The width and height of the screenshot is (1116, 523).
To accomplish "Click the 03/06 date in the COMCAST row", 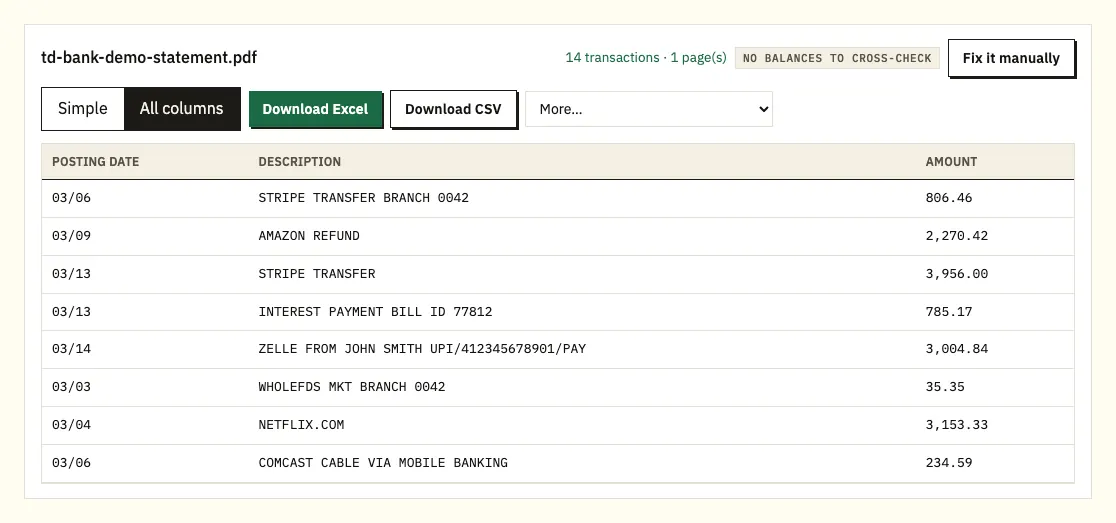I will [71, 463].
